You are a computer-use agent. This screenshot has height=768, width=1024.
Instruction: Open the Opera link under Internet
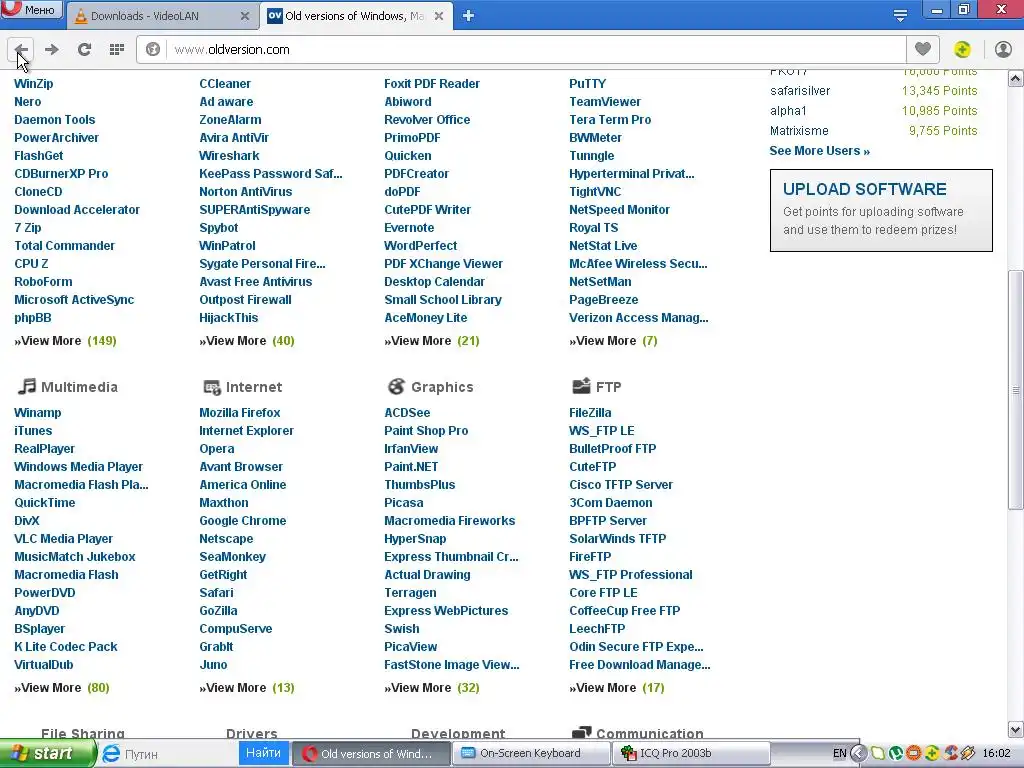217,449
